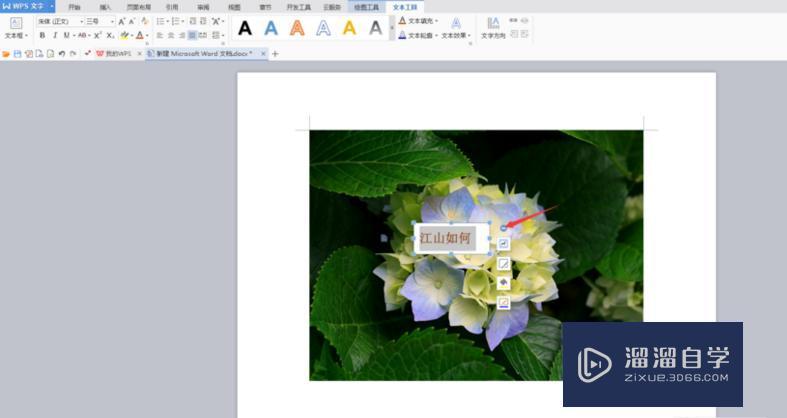The width and height of the screenshot is (787, 418).
Task: Select the hollow blue outline text style
Action: point(323,28)
